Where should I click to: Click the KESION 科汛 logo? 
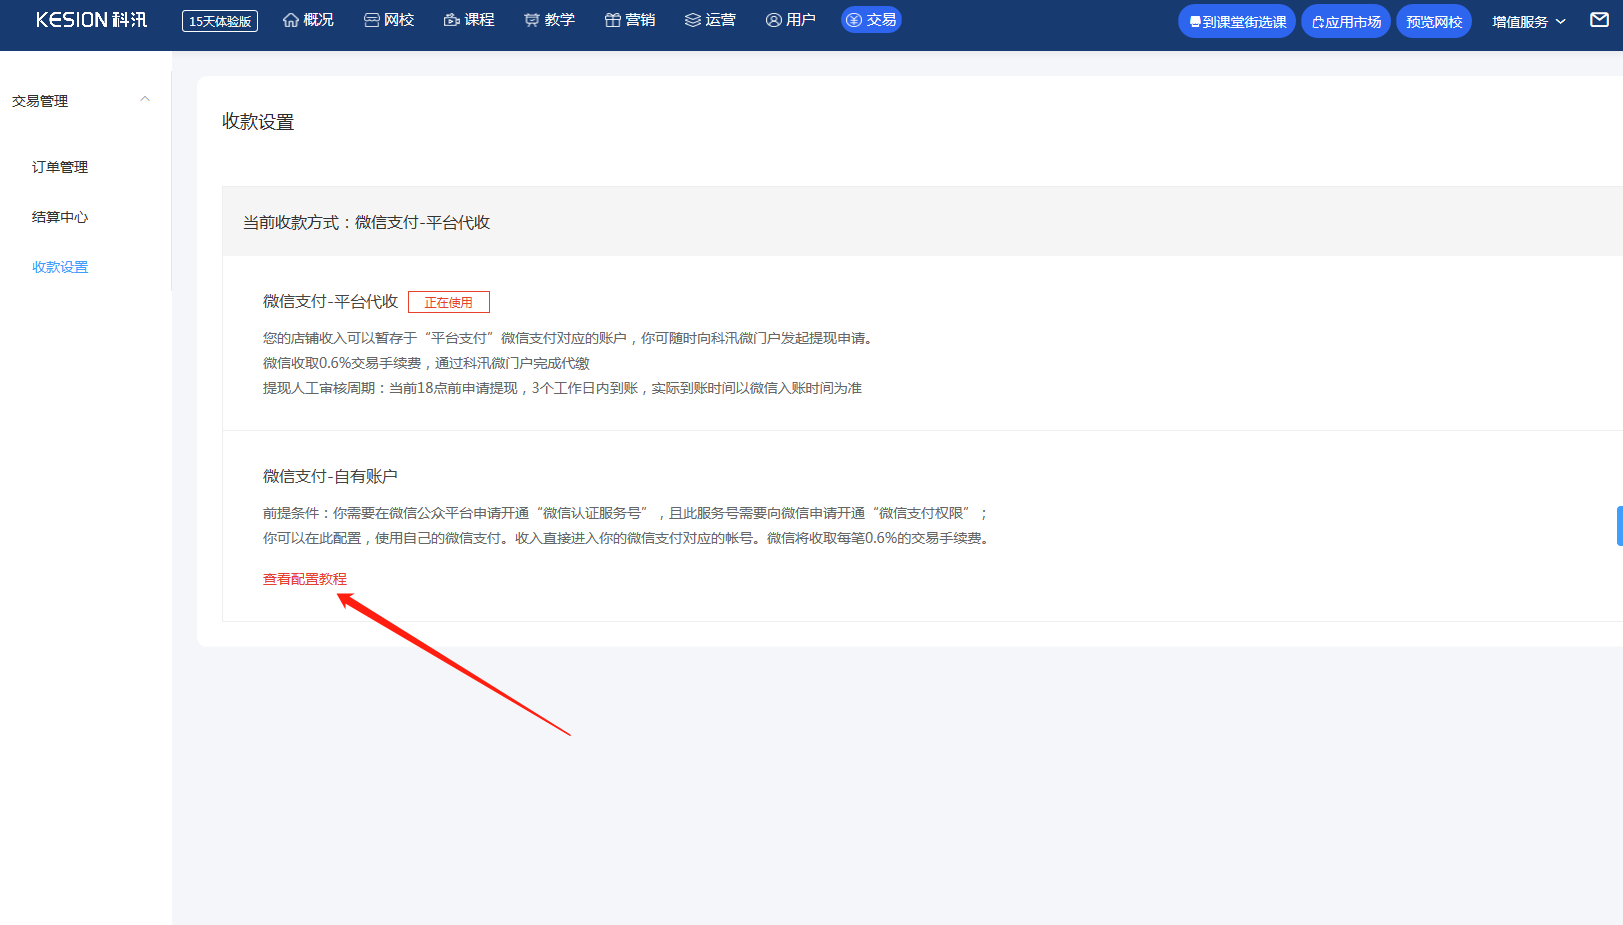tap(91, 20)
